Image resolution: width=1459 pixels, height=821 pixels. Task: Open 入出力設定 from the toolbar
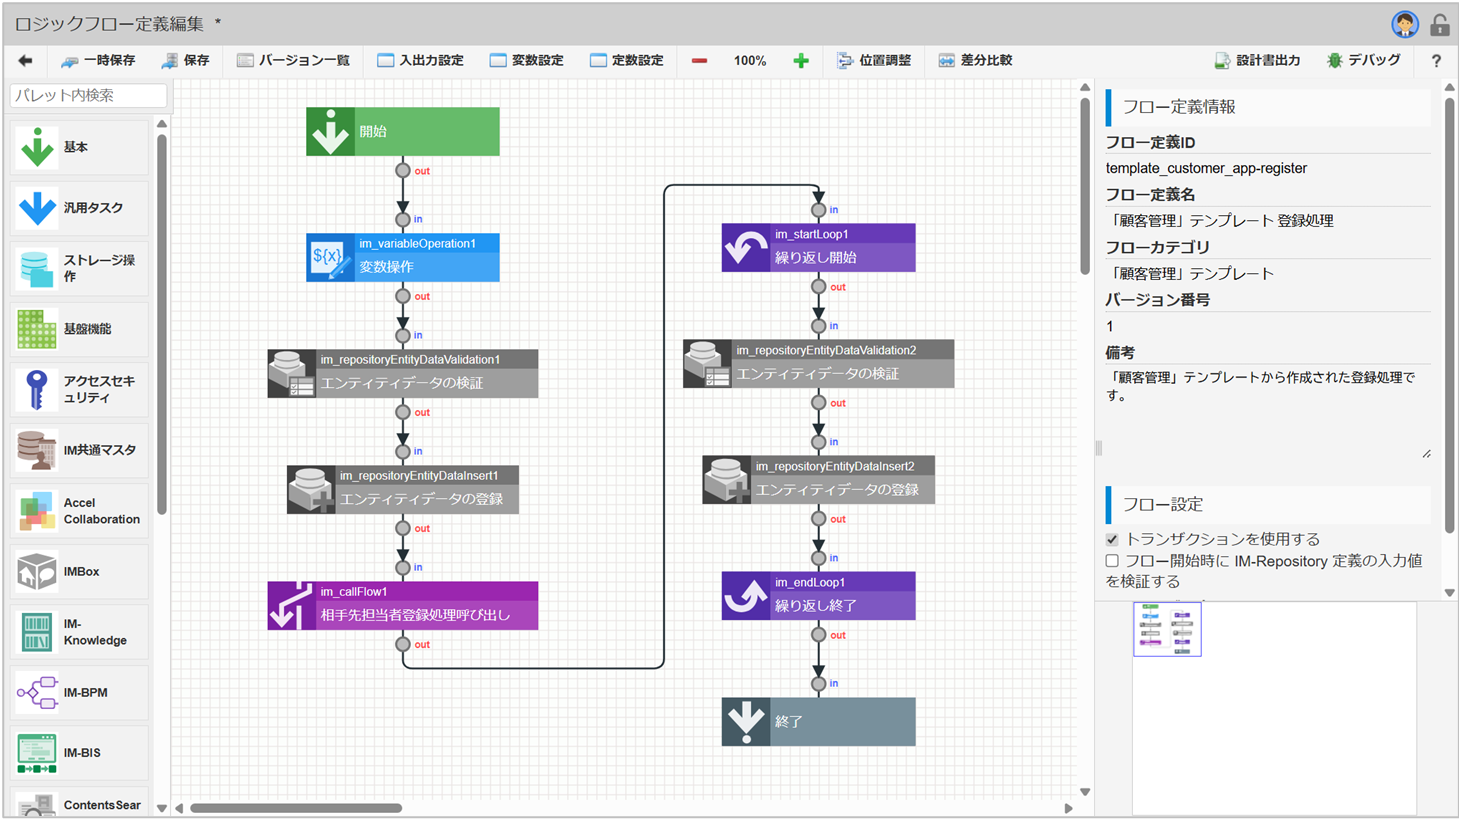tap(420, 61)
